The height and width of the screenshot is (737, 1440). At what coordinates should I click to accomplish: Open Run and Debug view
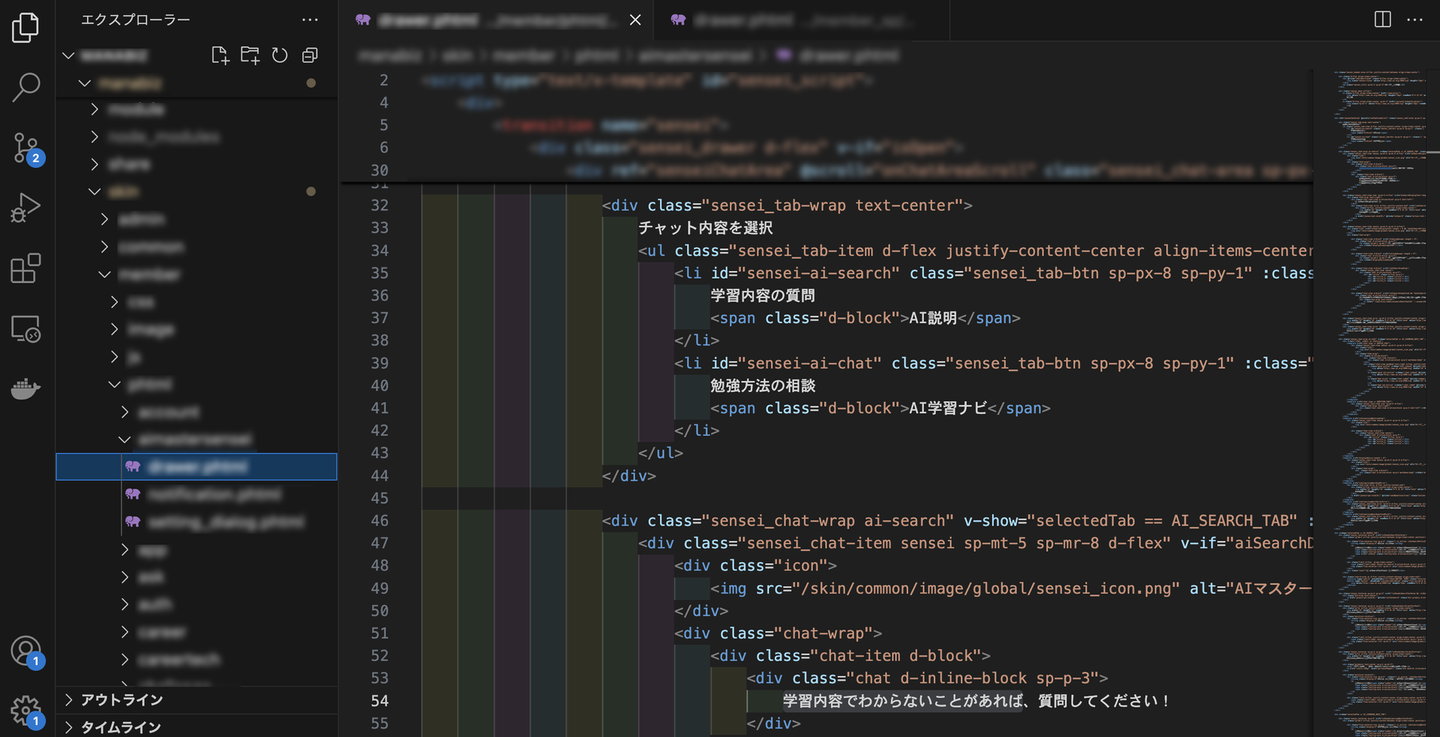26,208
